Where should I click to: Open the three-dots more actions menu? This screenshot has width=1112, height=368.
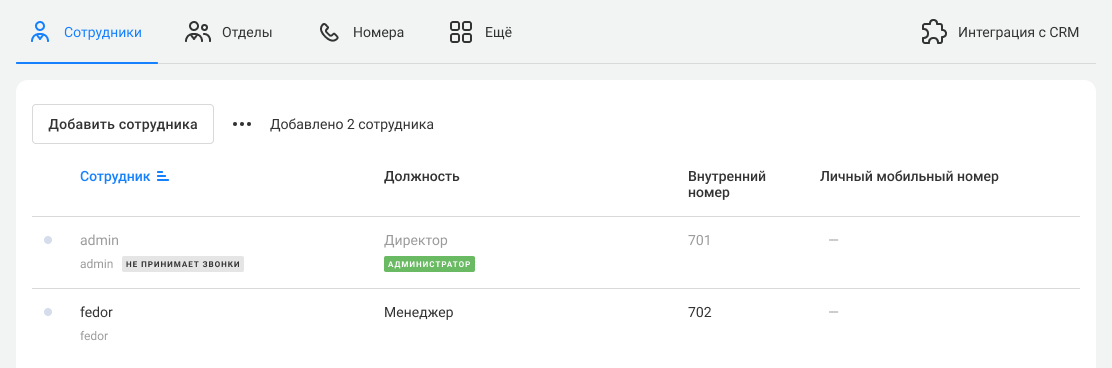(x=242, y=124)
